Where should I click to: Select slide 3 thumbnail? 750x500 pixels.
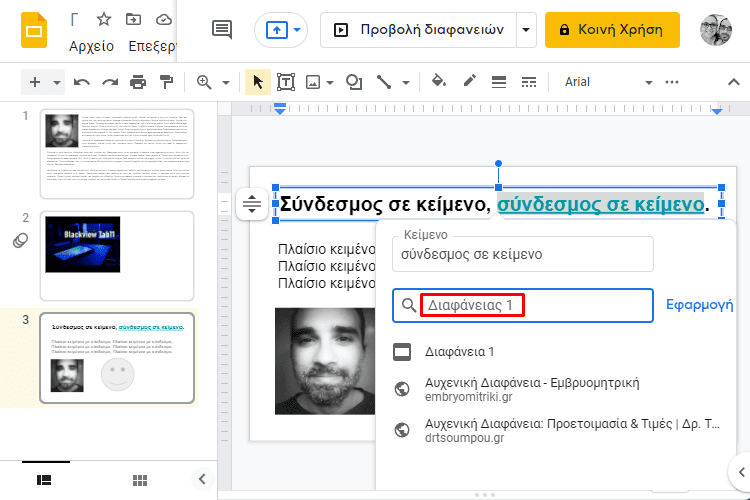(117, 358)
